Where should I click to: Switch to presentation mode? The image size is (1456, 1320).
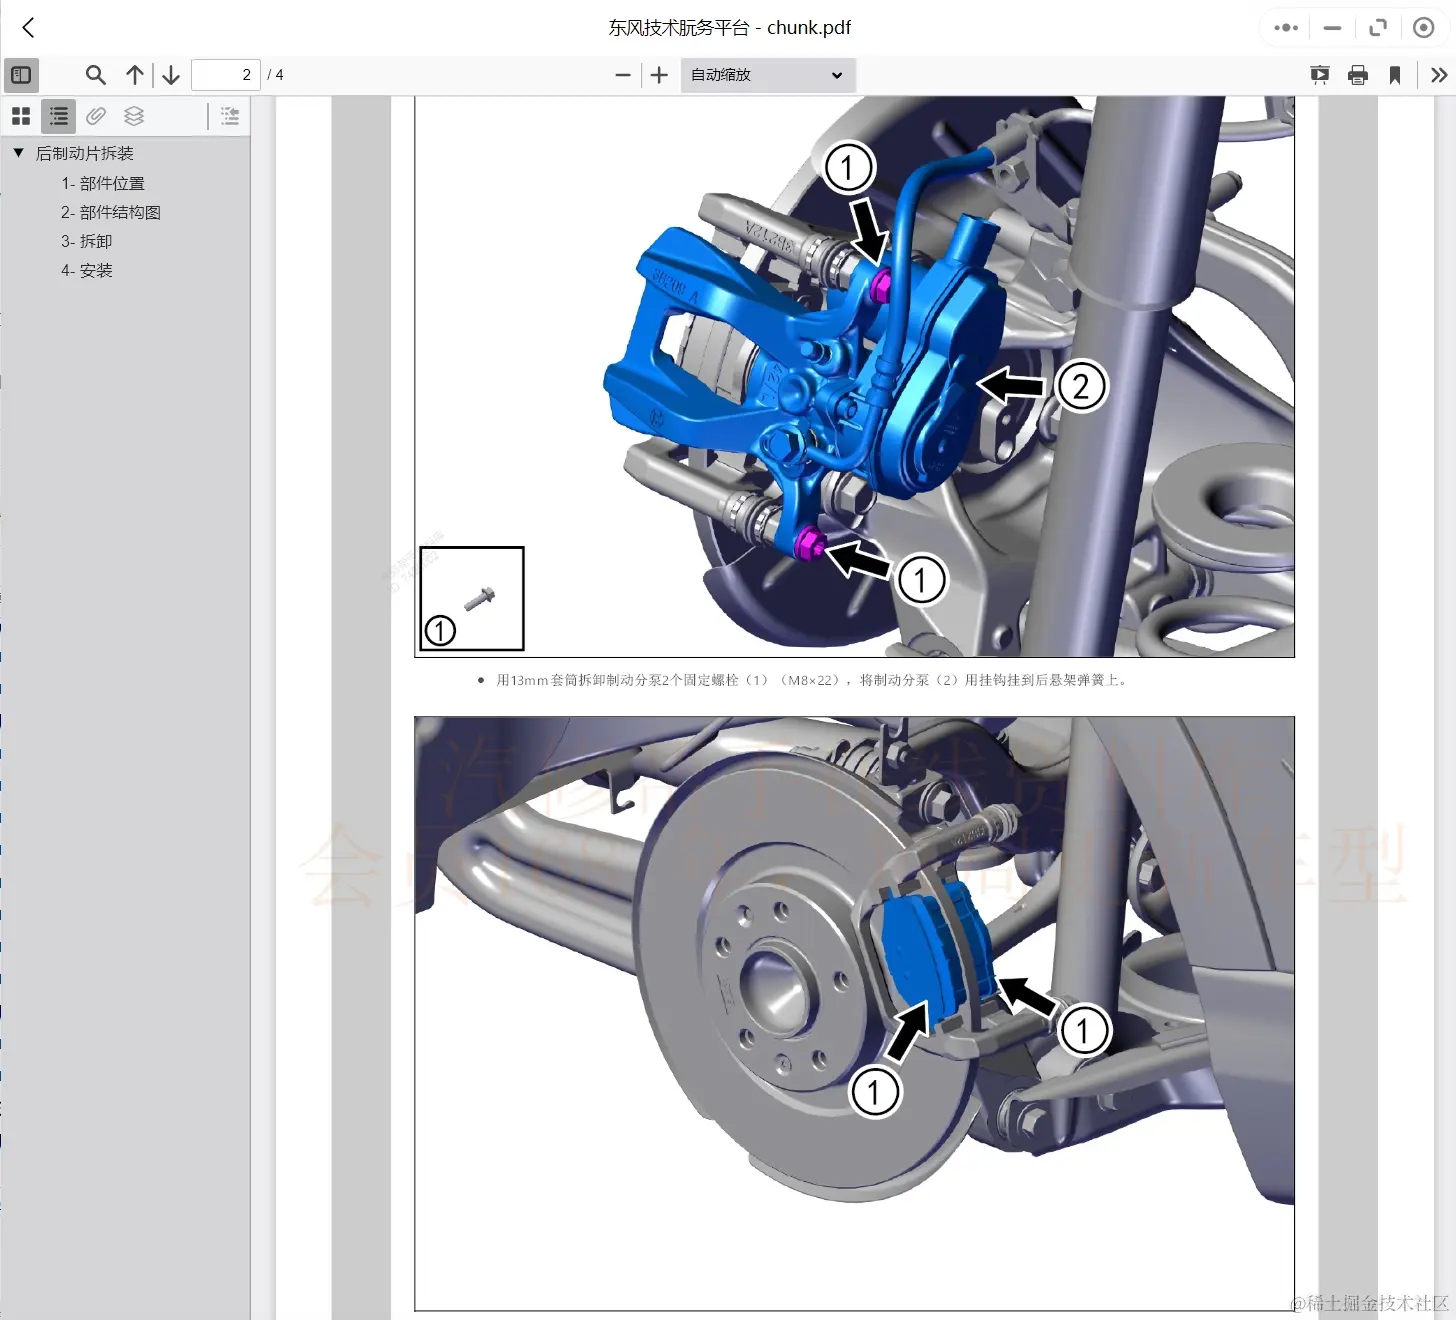[x=1320, y=75]
